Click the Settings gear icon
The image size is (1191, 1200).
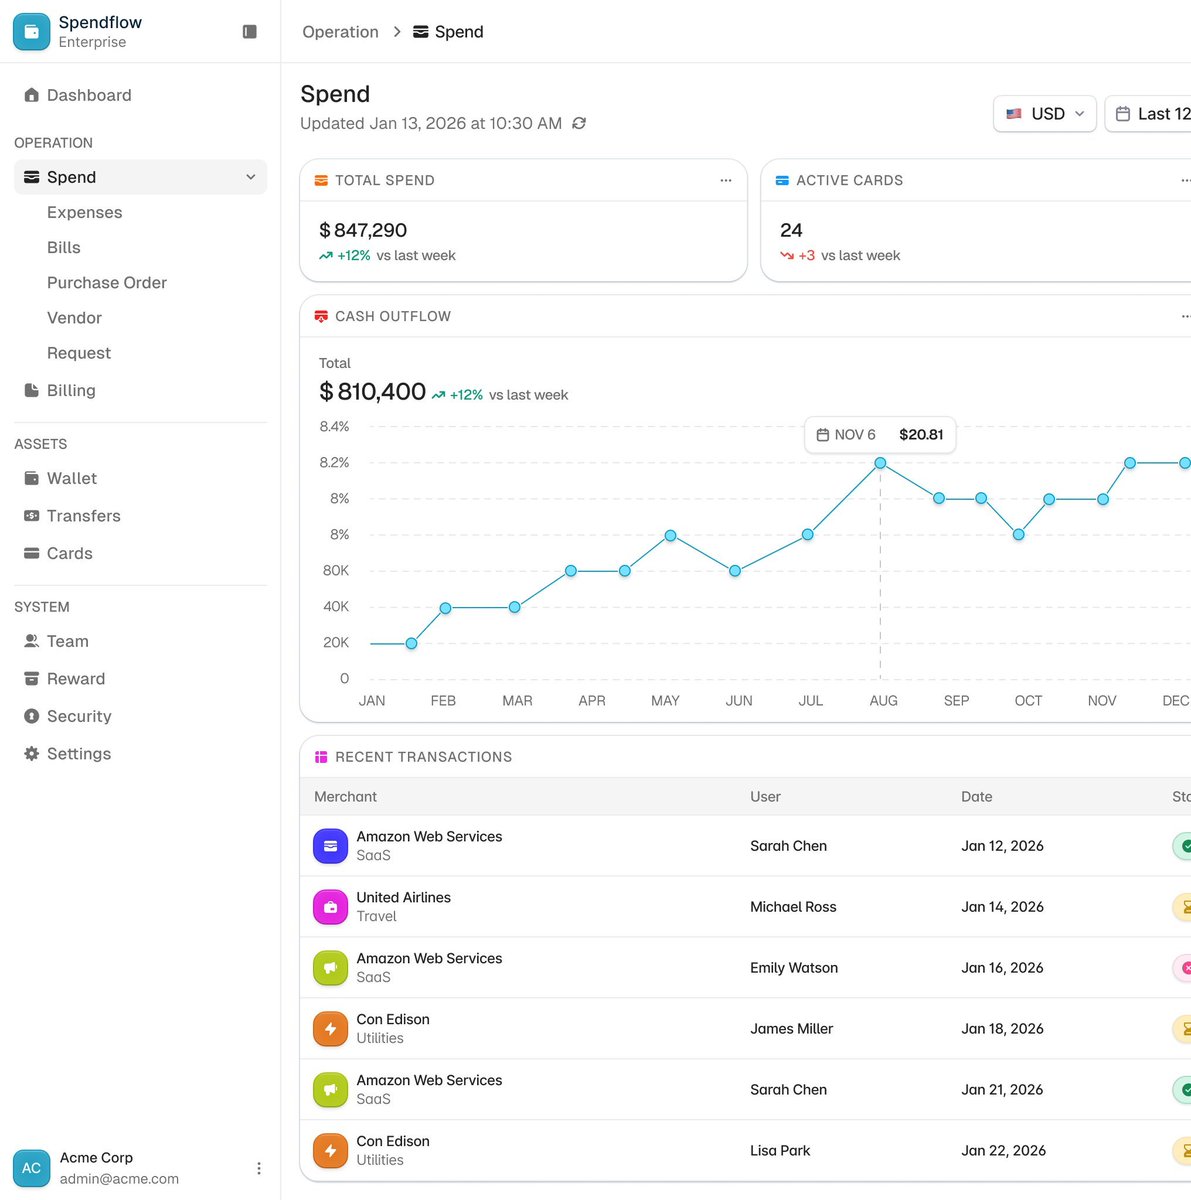[31, 754]
